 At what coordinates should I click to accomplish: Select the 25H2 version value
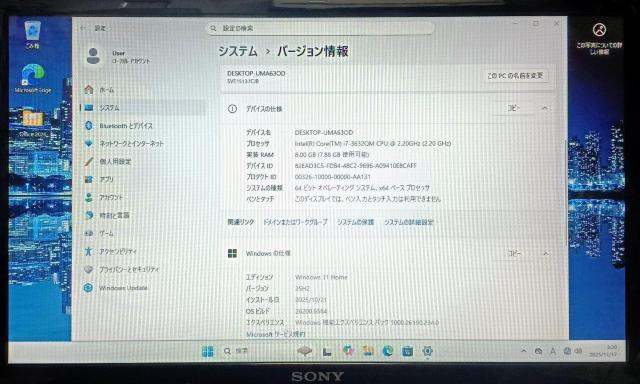(x=302, y=288)
